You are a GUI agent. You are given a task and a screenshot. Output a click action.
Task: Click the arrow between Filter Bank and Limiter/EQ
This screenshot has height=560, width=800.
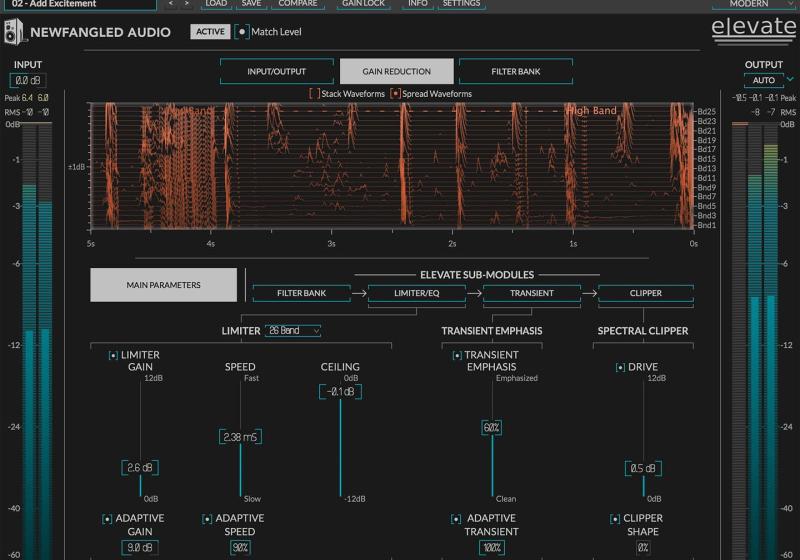pyautogui.click(x=359, y=293)
